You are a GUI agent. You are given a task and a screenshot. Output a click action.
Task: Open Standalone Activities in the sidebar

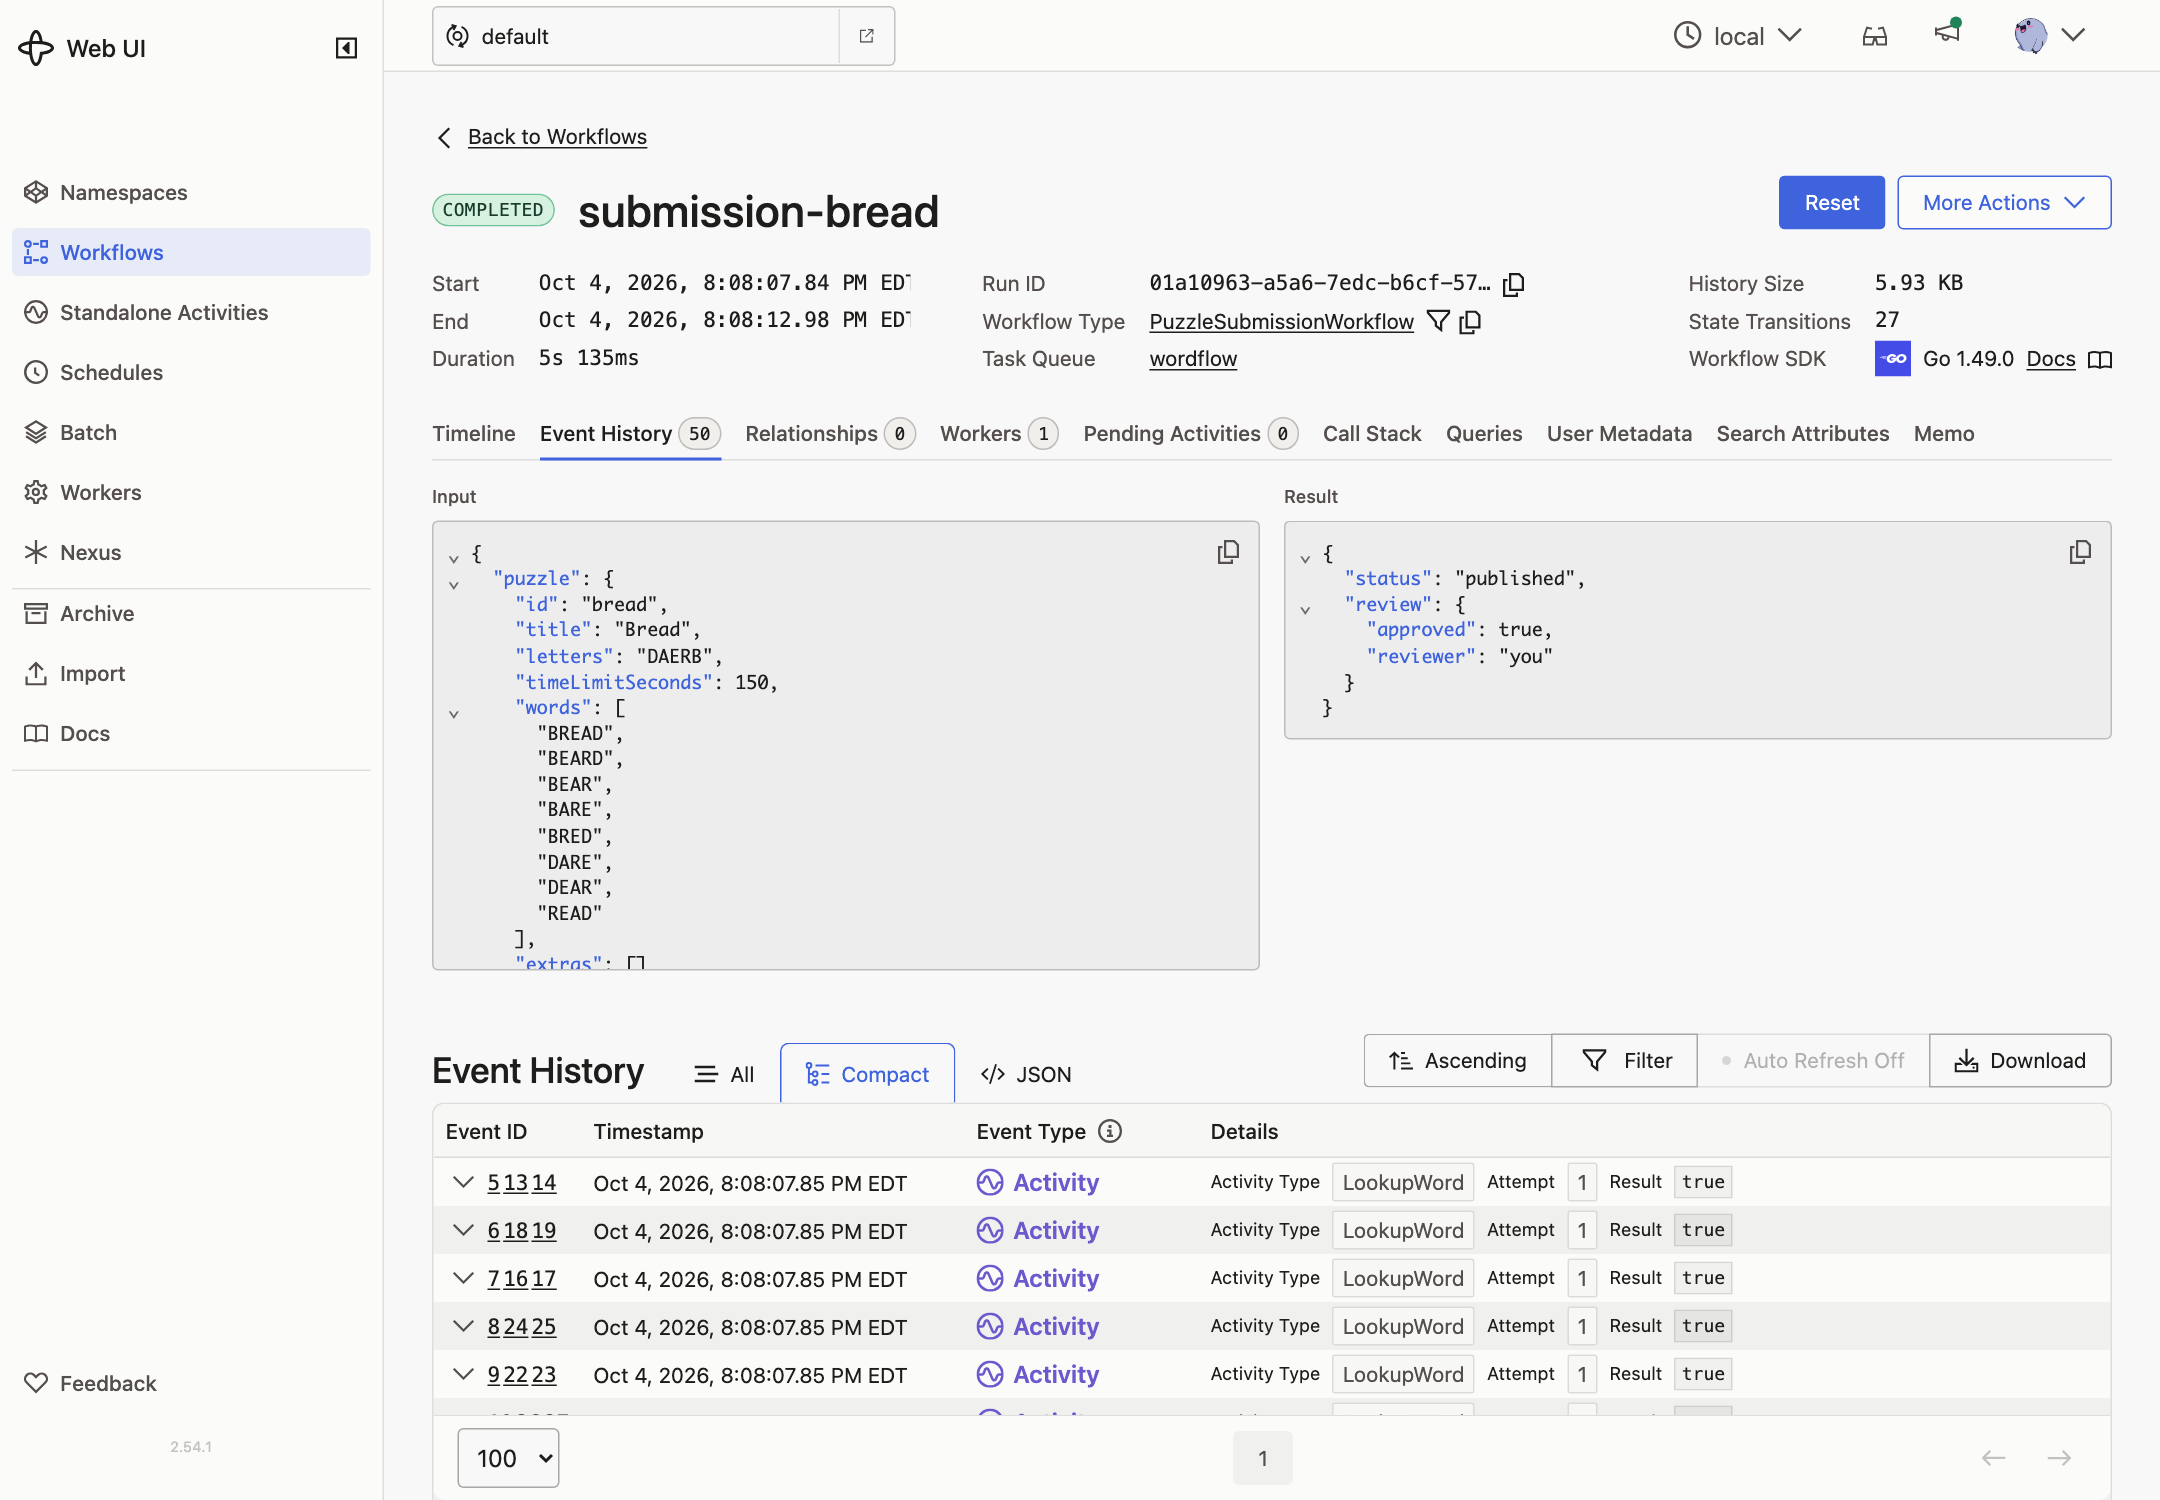pyautogui.click(x=191, y=312)
